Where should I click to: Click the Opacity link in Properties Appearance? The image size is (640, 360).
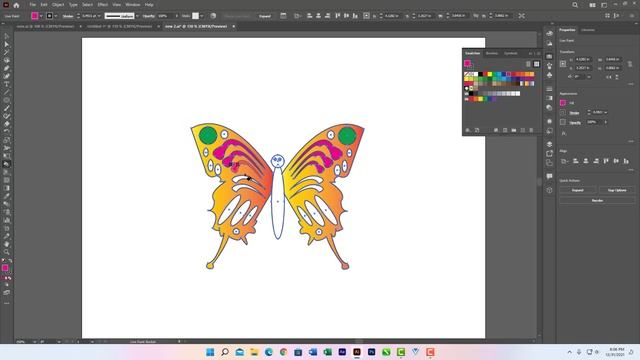[x=575, y=122]
